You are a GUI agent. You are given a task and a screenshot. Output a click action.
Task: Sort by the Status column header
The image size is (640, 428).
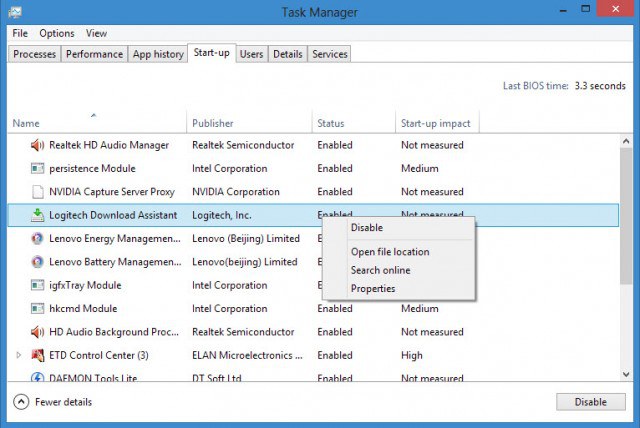click(x=354, y=123)
